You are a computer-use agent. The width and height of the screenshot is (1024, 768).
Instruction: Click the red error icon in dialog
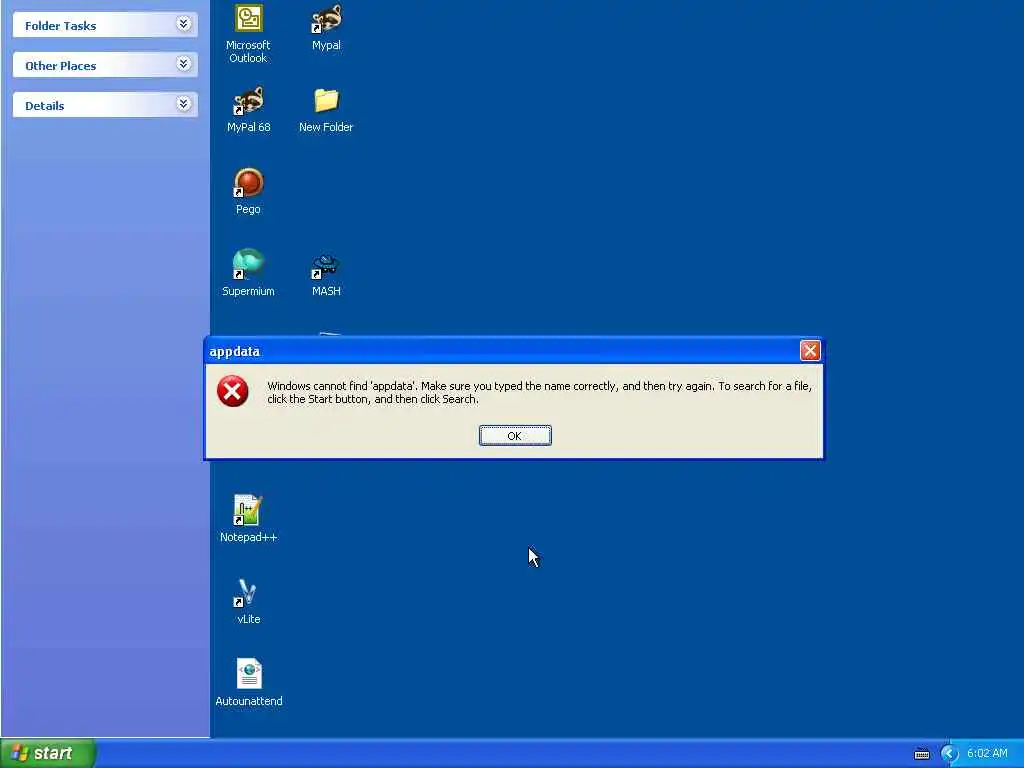[232, 391]
